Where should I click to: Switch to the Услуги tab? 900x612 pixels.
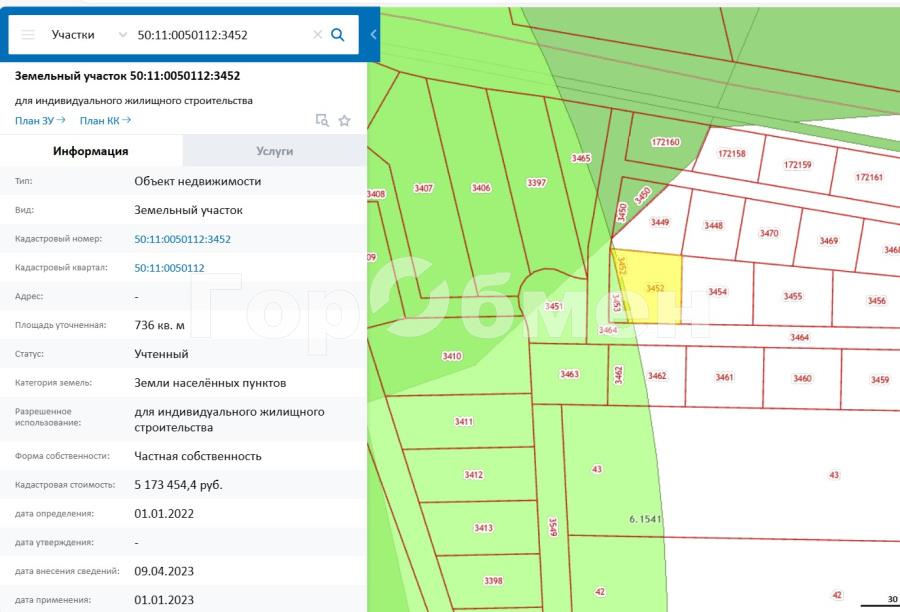pos(274,151)
